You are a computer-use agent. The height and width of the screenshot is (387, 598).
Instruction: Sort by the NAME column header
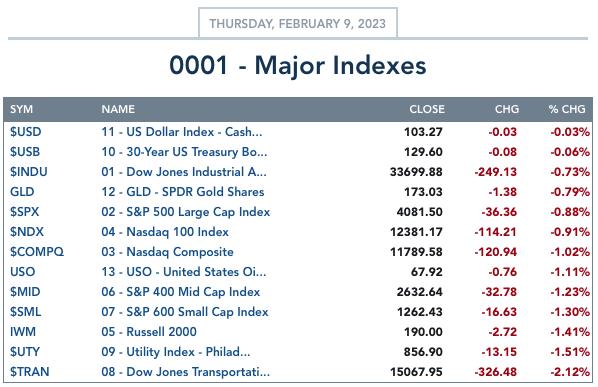118,109
